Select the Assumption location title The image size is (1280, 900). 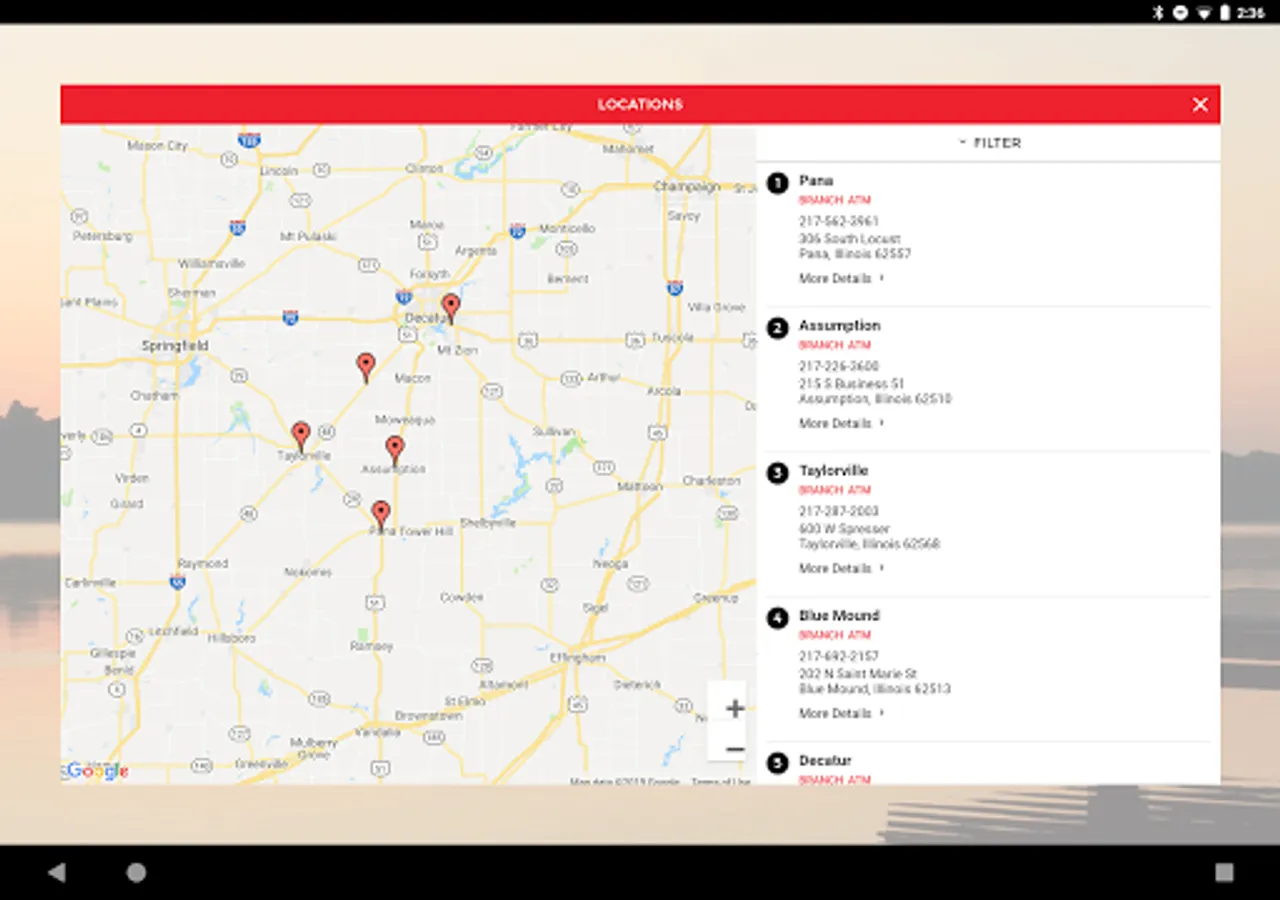tap(839, 326)
